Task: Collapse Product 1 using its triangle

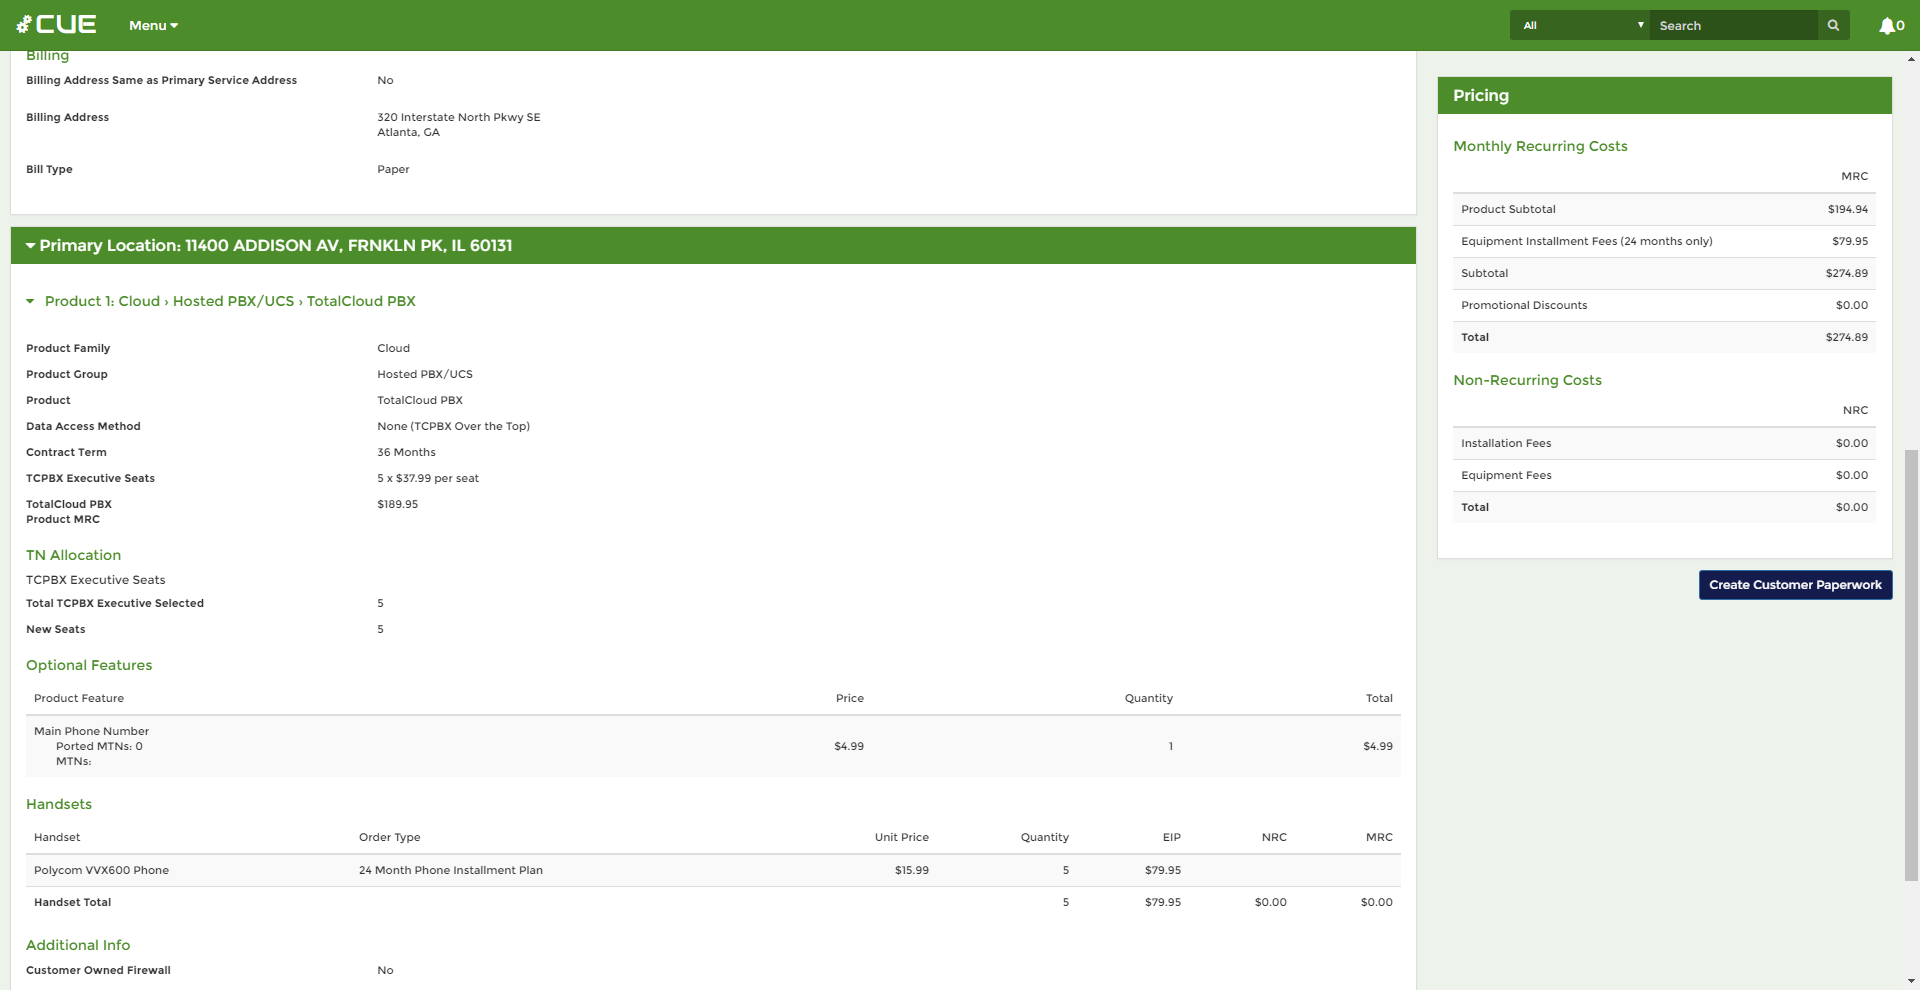Action: 30,302
